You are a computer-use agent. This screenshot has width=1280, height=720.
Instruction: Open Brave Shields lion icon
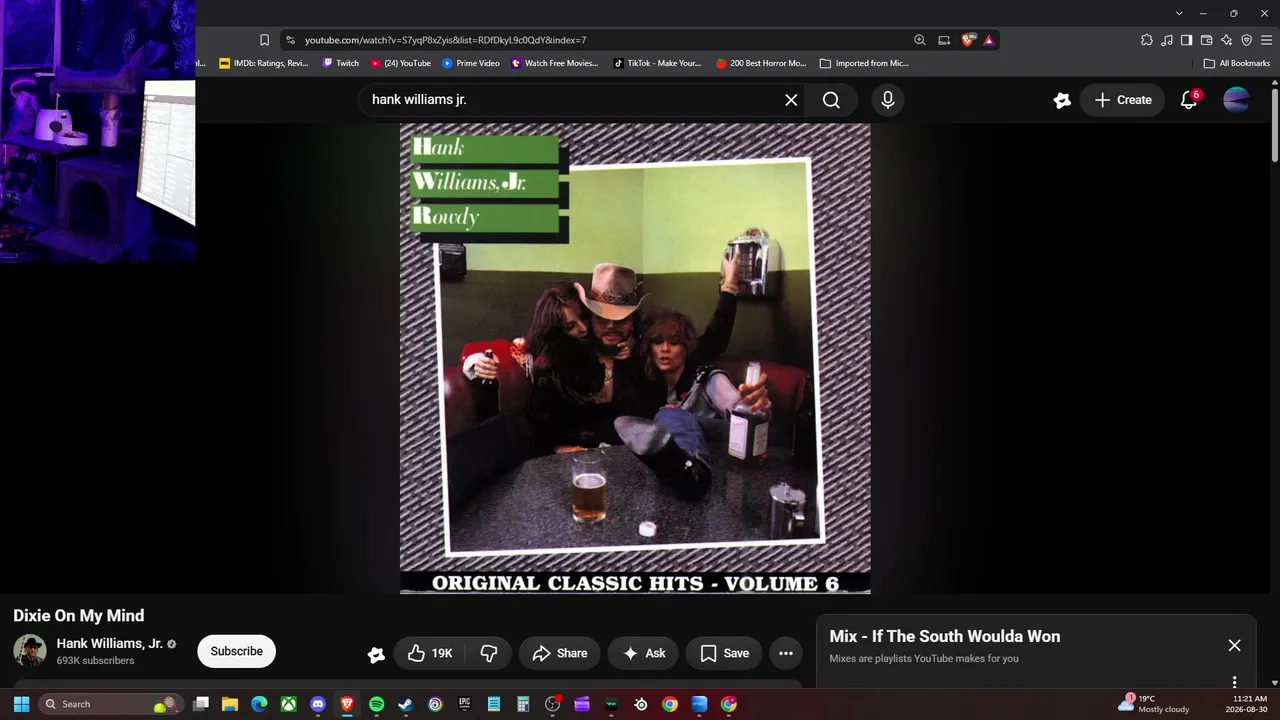968,40
